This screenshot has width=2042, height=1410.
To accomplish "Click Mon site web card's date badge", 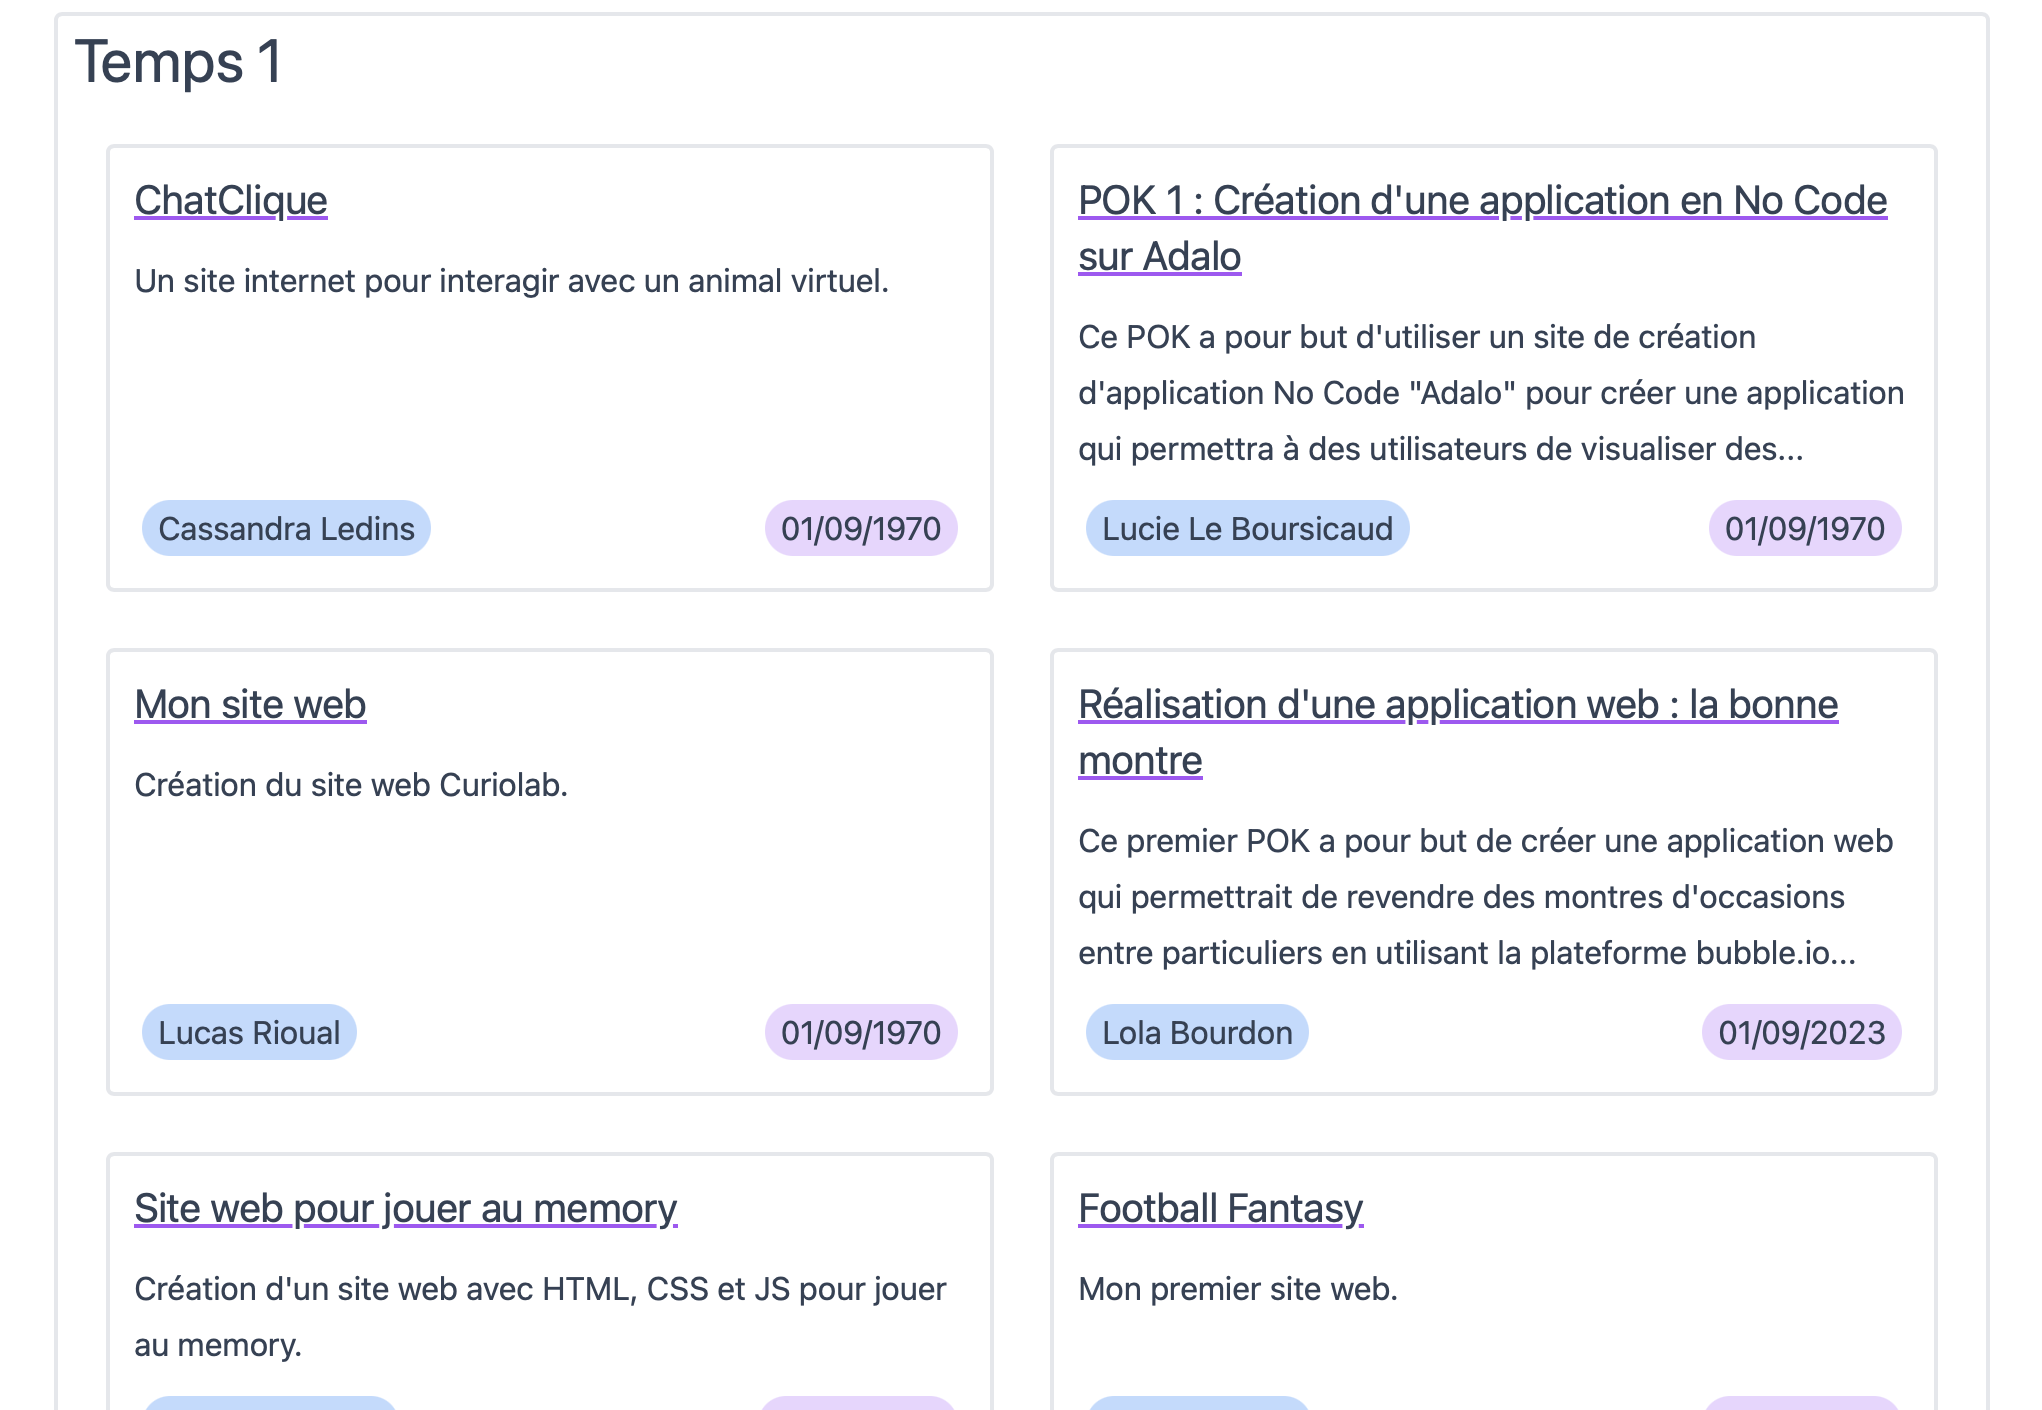I will coord(860,1033).
